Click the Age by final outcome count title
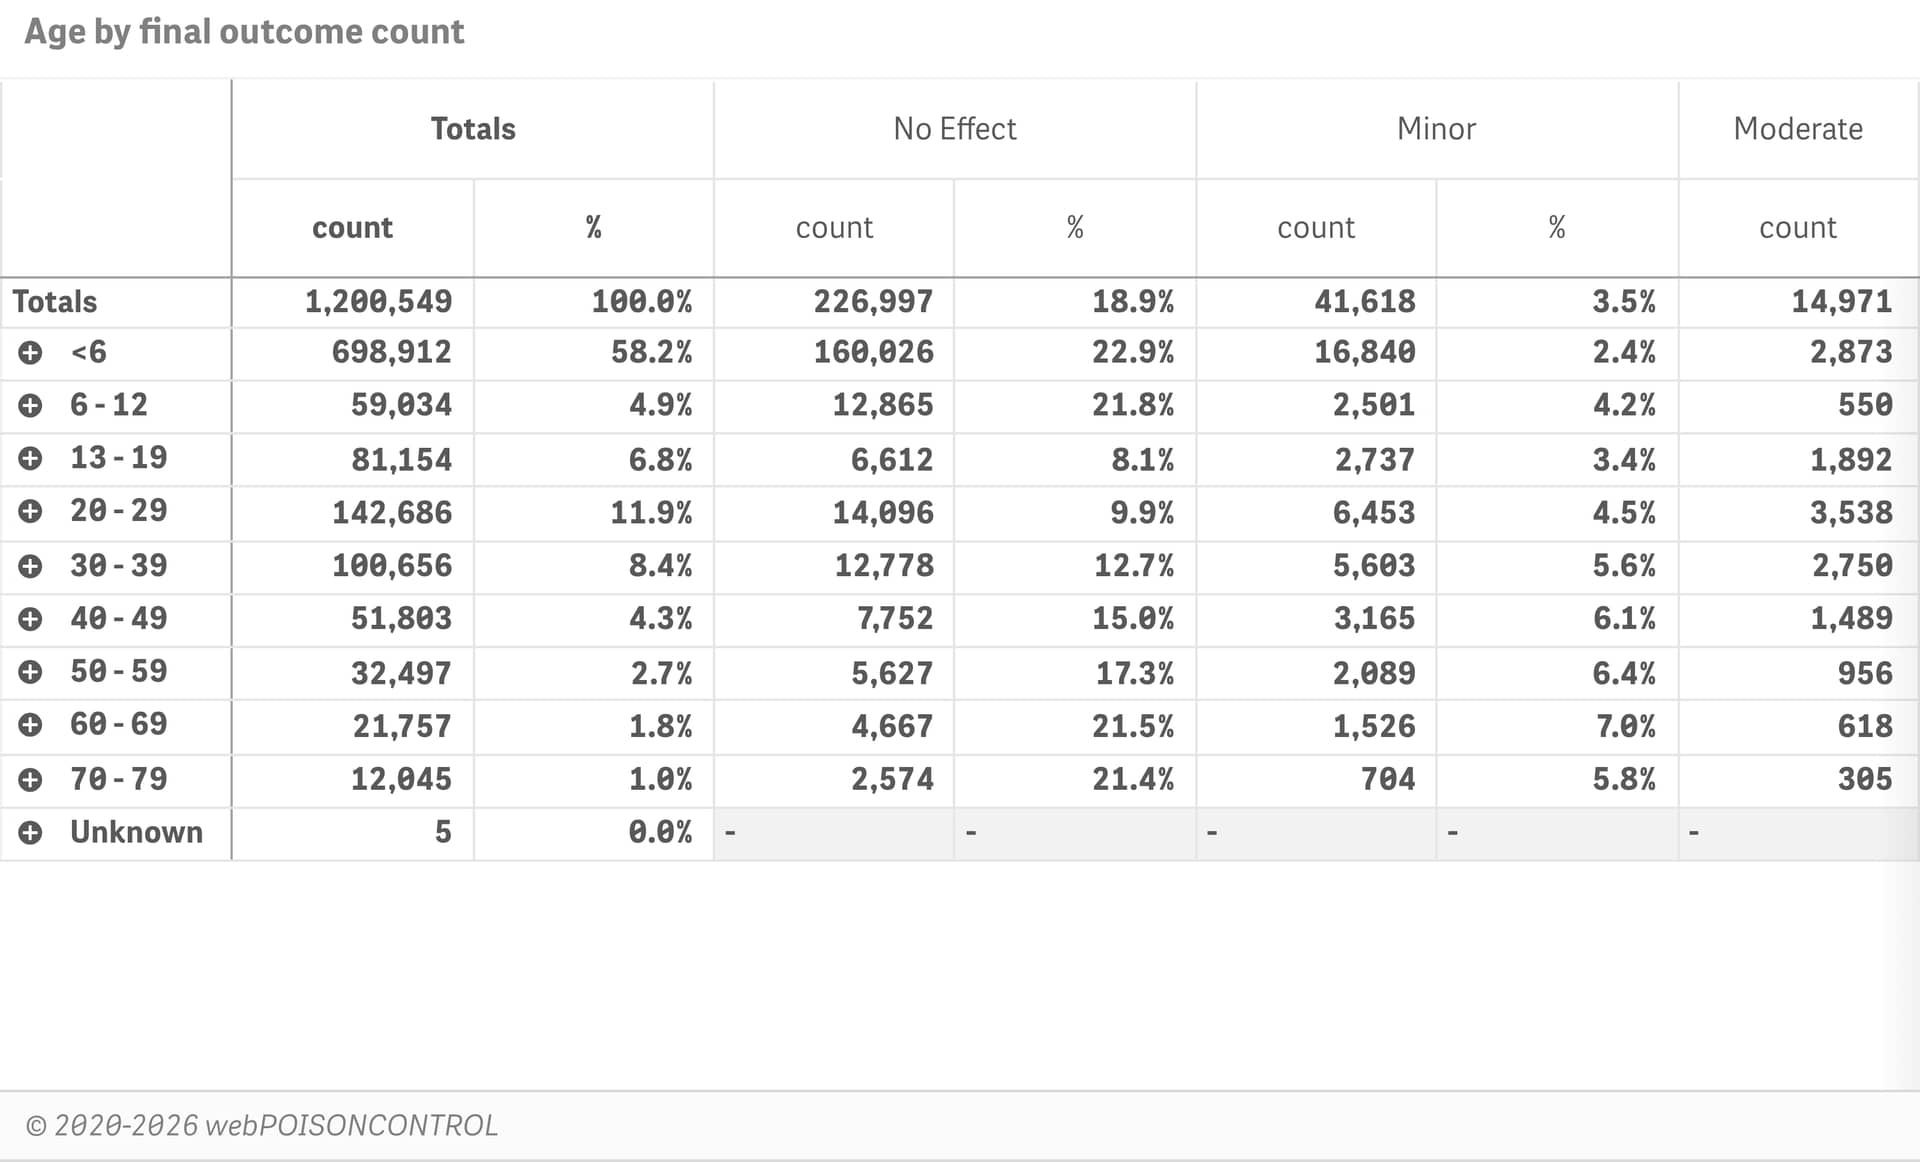The height and width of the screenshot is (1162, 1920). pyautogui.click(x=244, y=32)
